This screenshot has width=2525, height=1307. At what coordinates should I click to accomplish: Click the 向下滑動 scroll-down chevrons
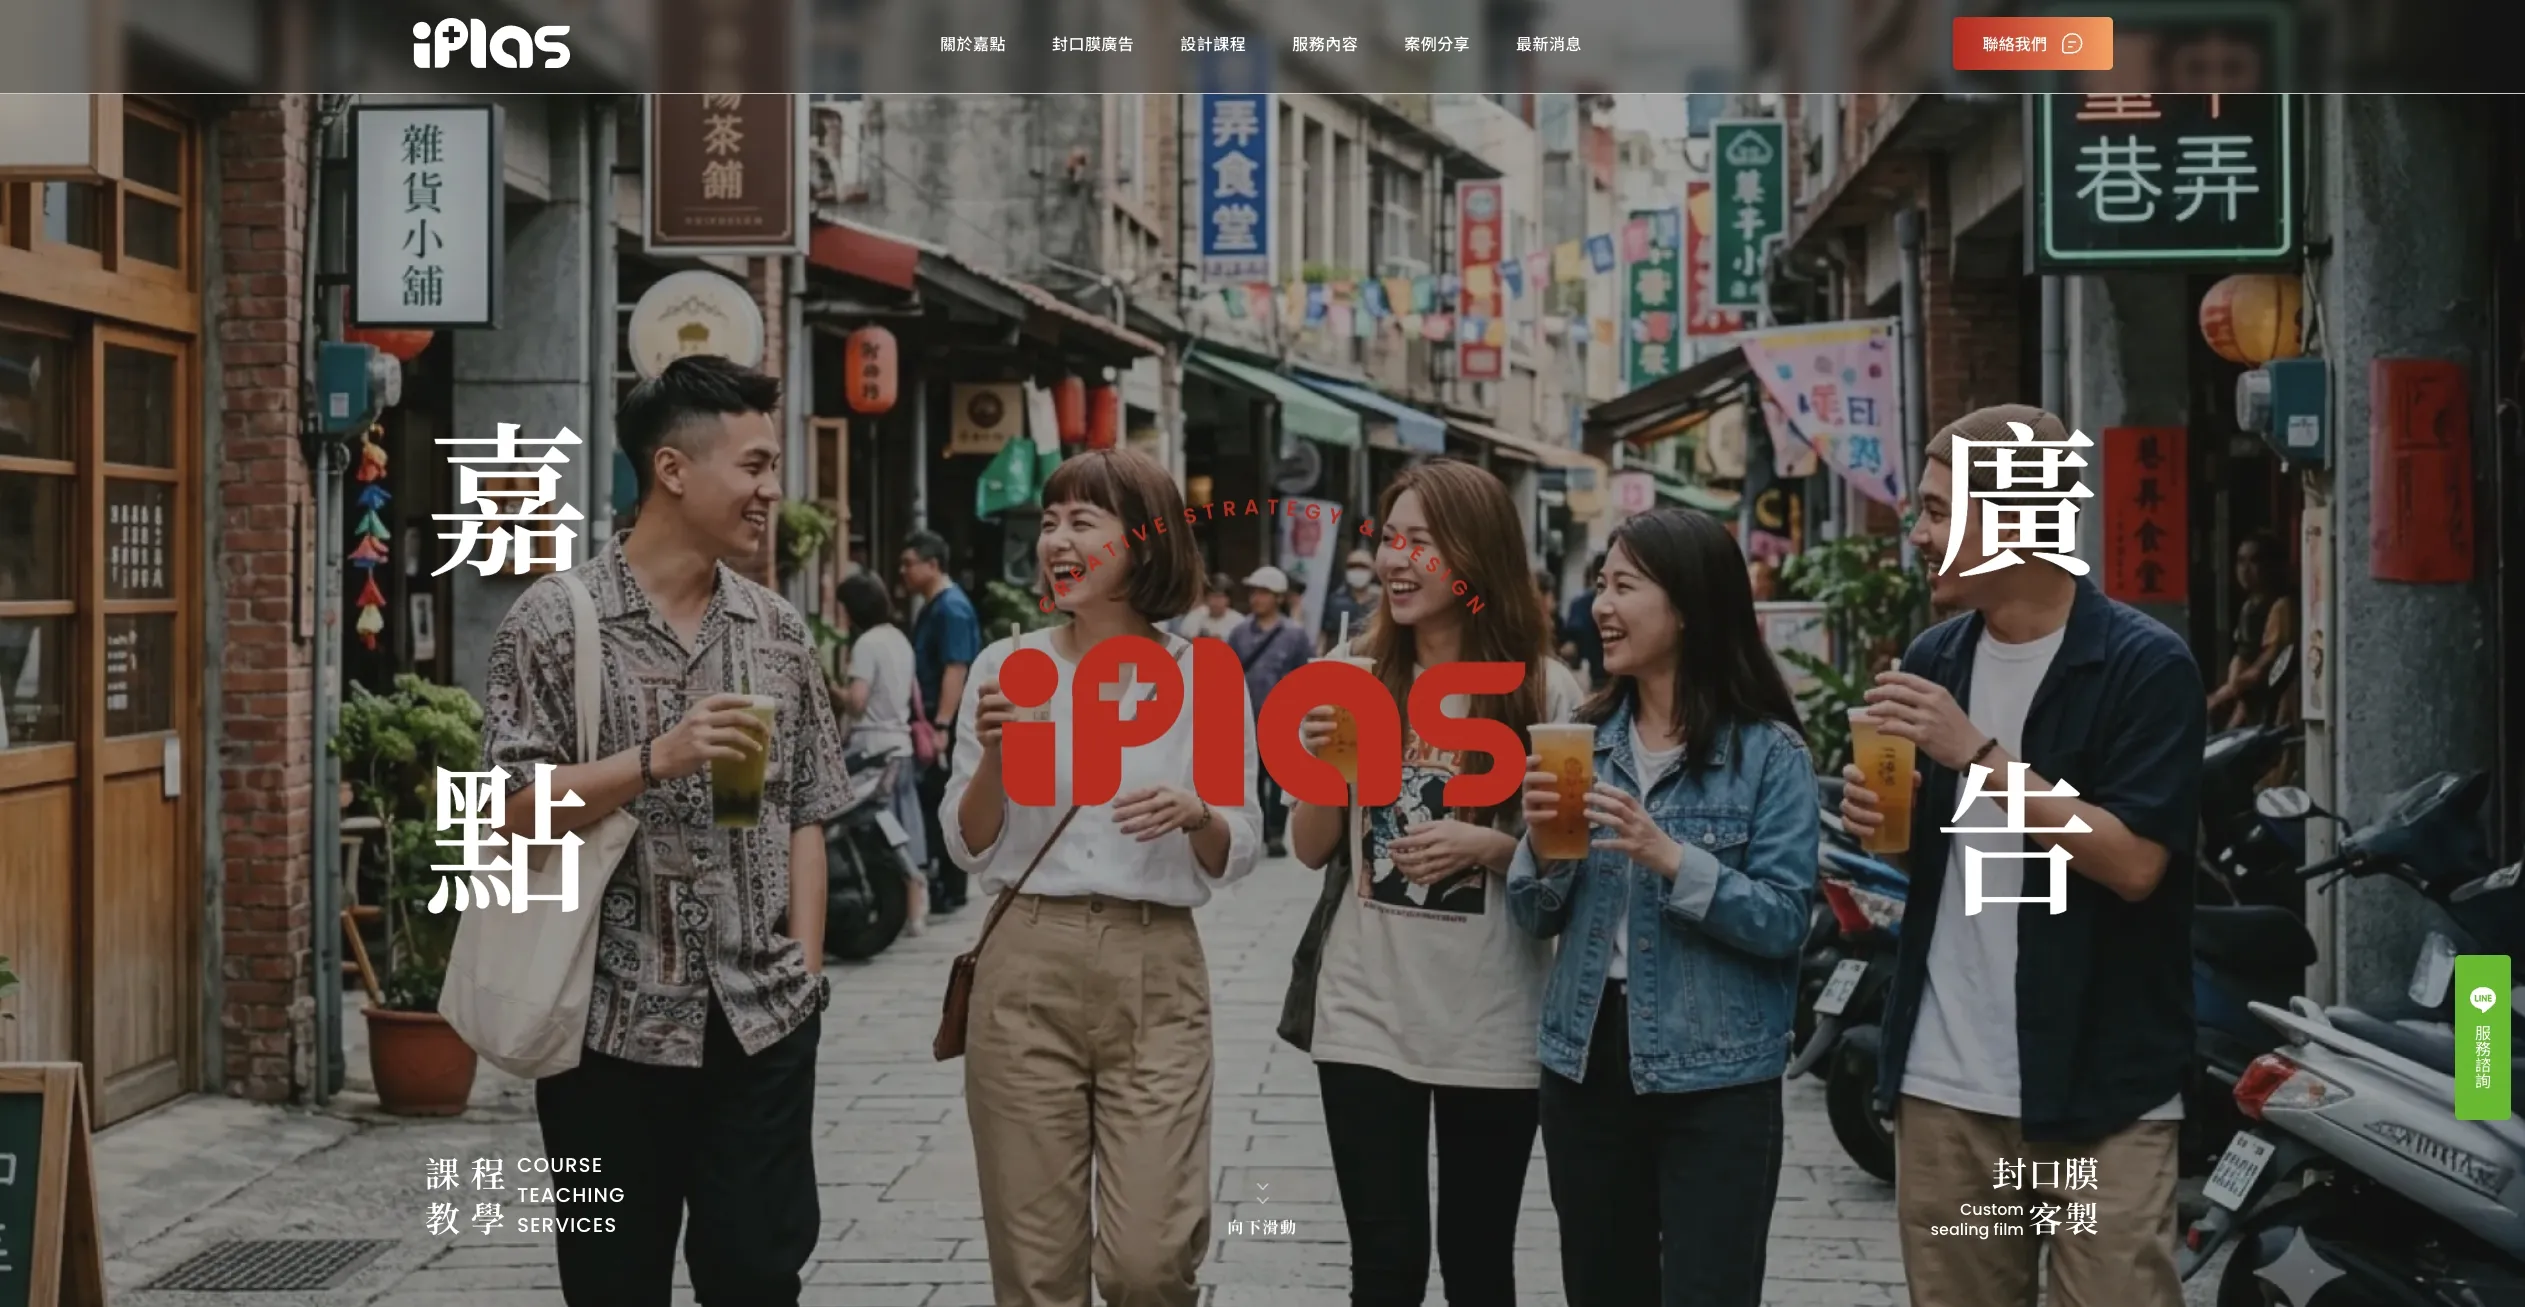1262,1192
